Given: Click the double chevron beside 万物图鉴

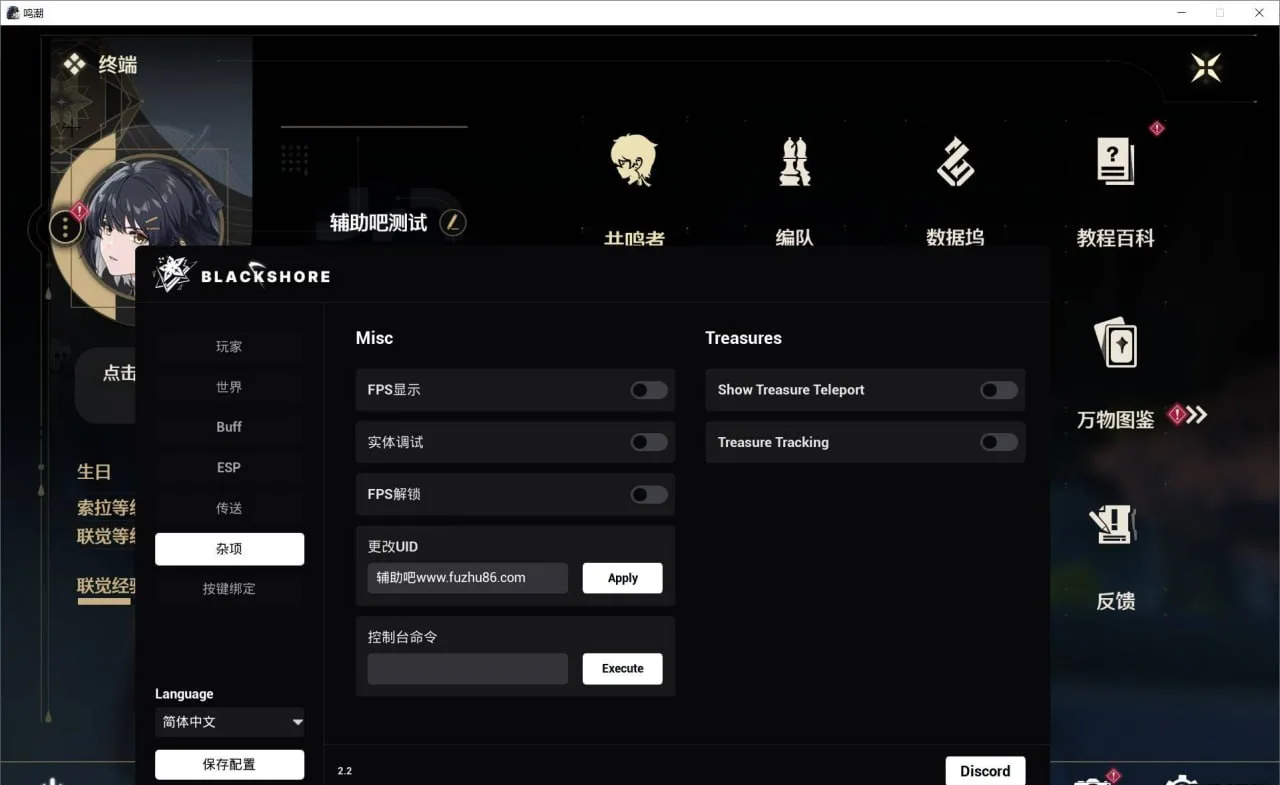Looking at the screenshot, I should click(1197, 414).
